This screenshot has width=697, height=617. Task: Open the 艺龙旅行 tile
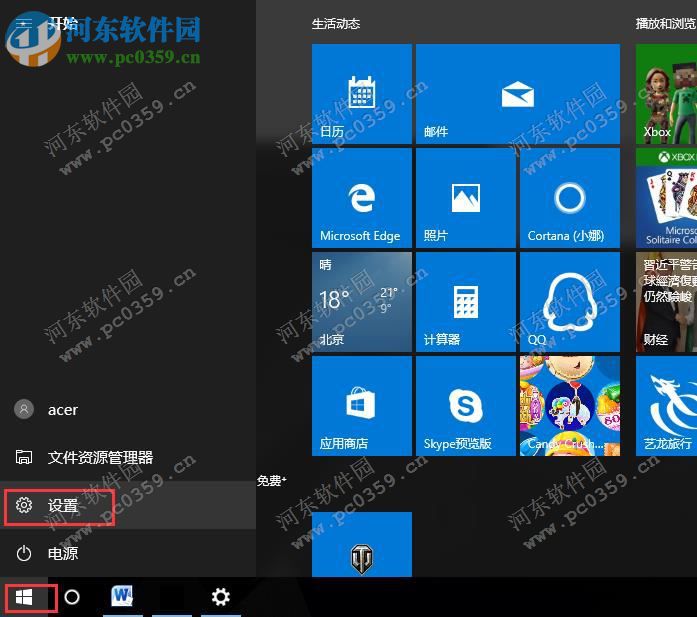666,406
